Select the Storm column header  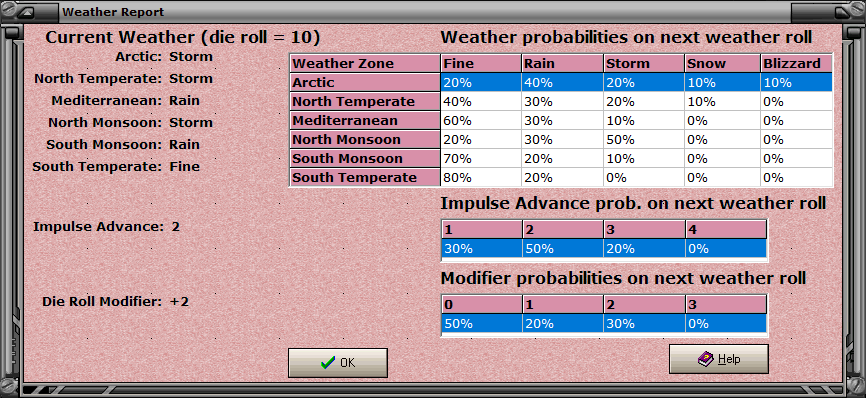pos(644,63)
